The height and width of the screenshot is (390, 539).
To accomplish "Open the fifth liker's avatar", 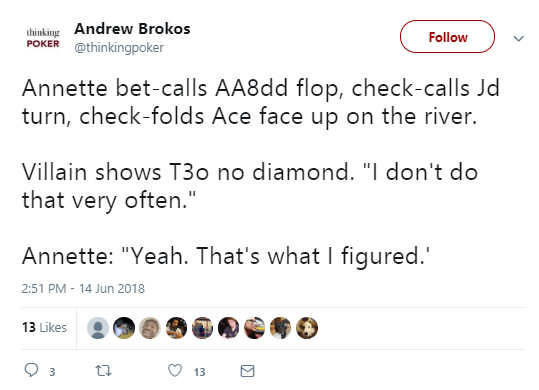I will pos(202,328).
